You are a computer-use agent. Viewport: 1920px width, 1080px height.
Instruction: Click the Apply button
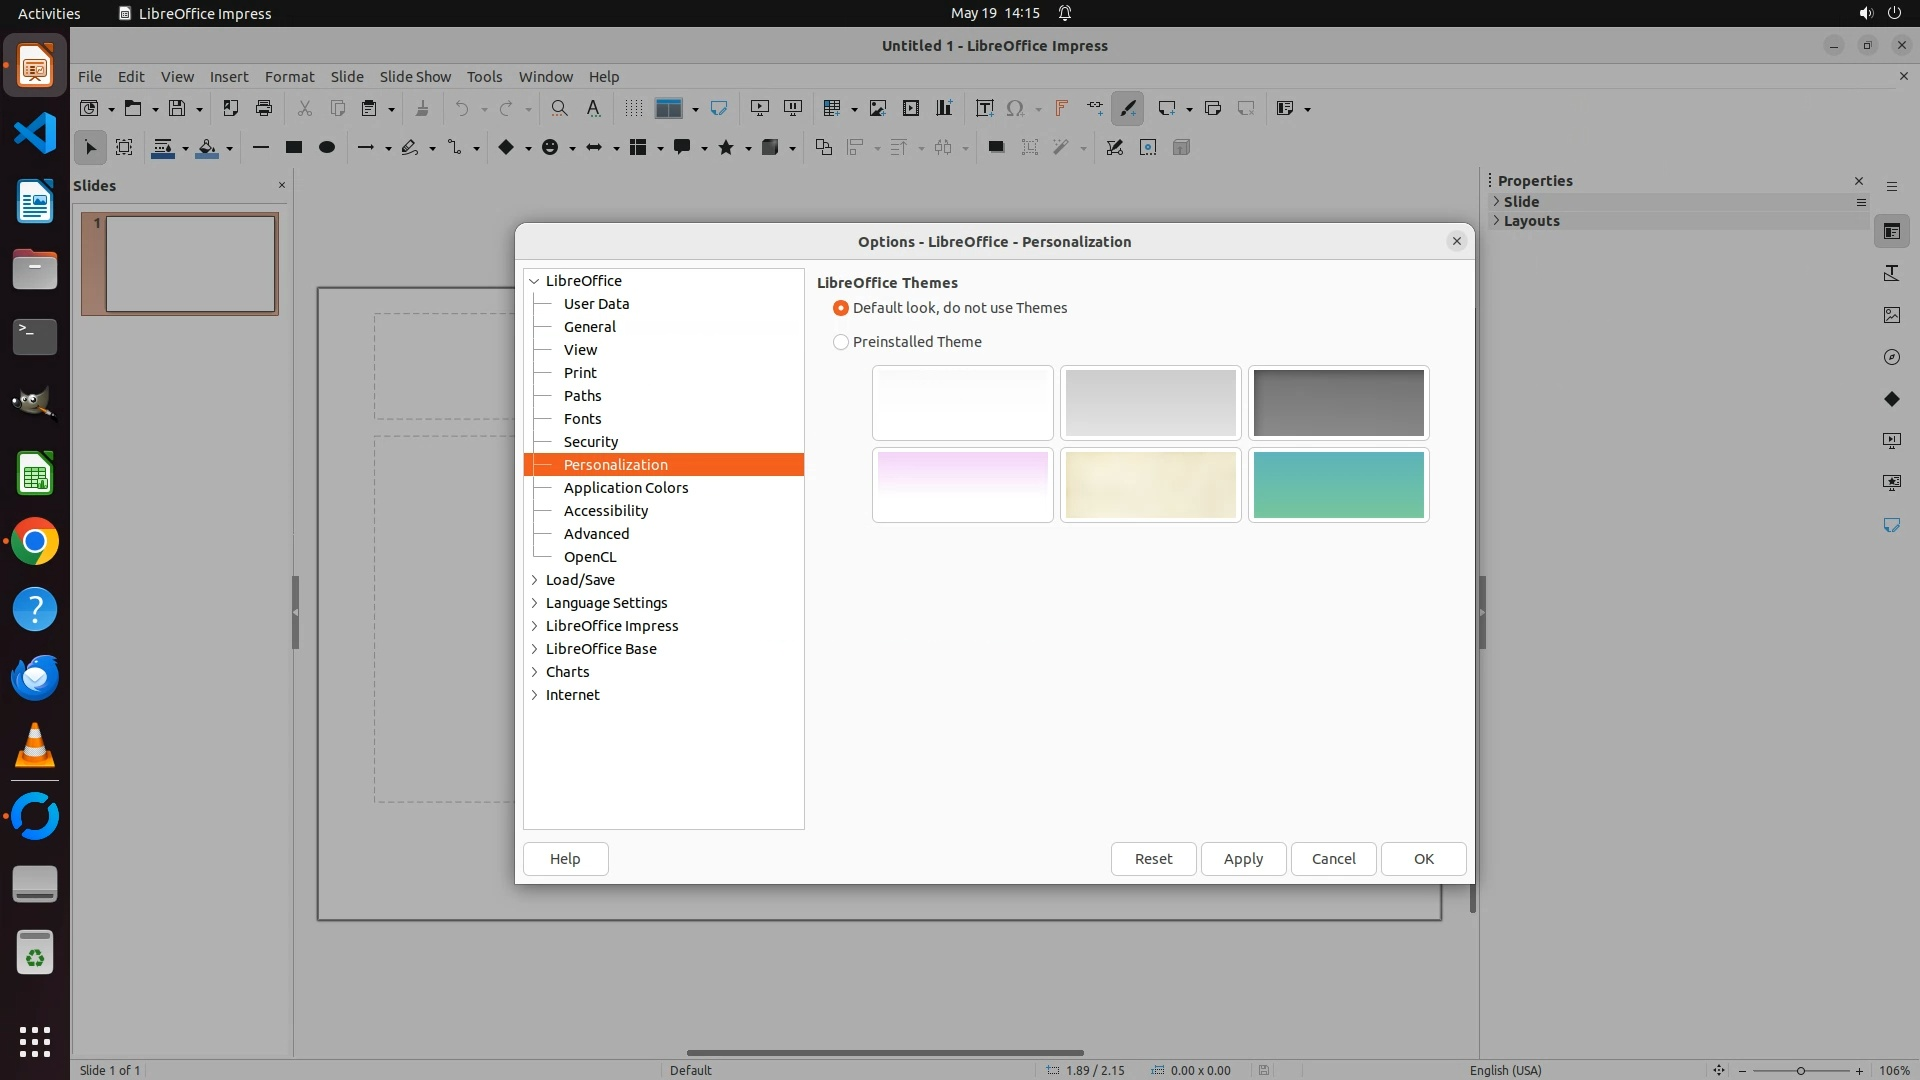coord(1243,859)
